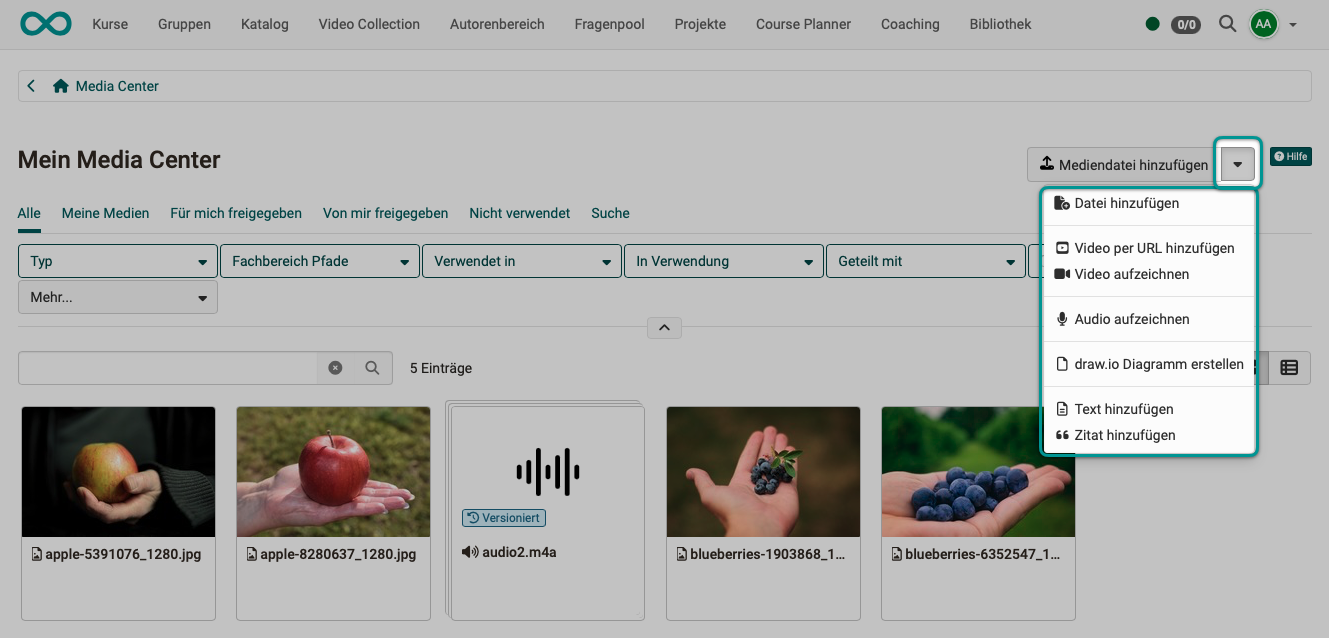Image resolution: width=1329 pixels, height=638 pixels.
Task: Click the Hilfe button
Action: click(x=1290, y=156)
